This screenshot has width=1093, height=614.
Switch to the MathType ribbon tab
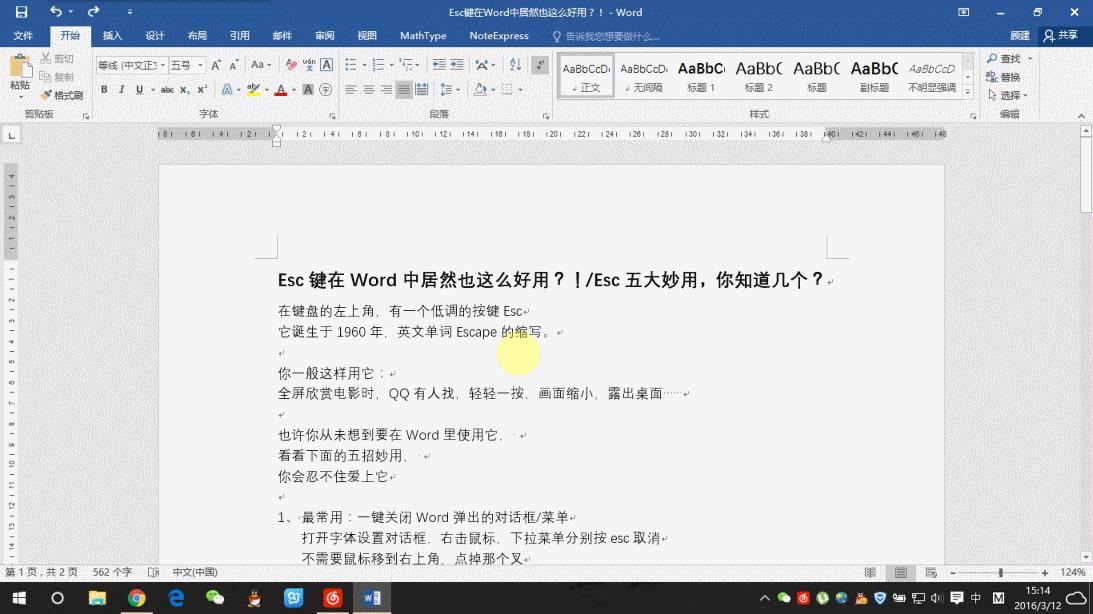(422, 35)
